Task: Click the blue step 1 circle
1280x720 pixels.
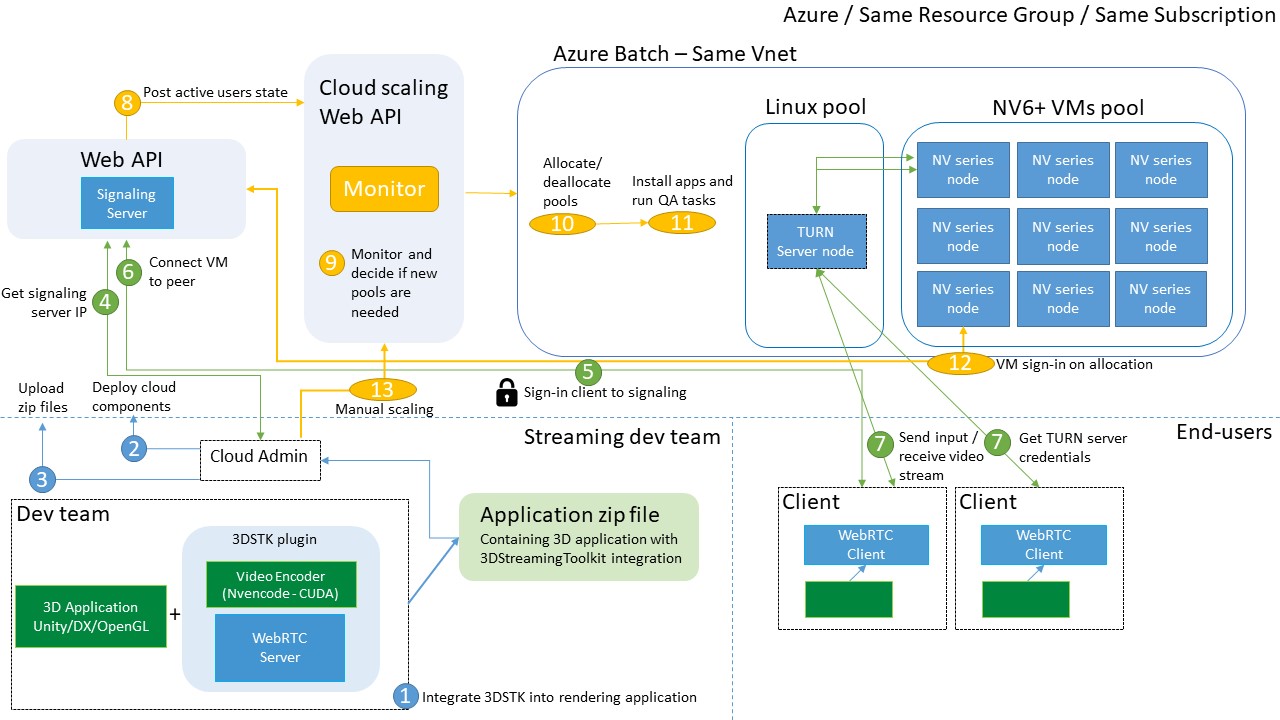Action: click(405, 695)
